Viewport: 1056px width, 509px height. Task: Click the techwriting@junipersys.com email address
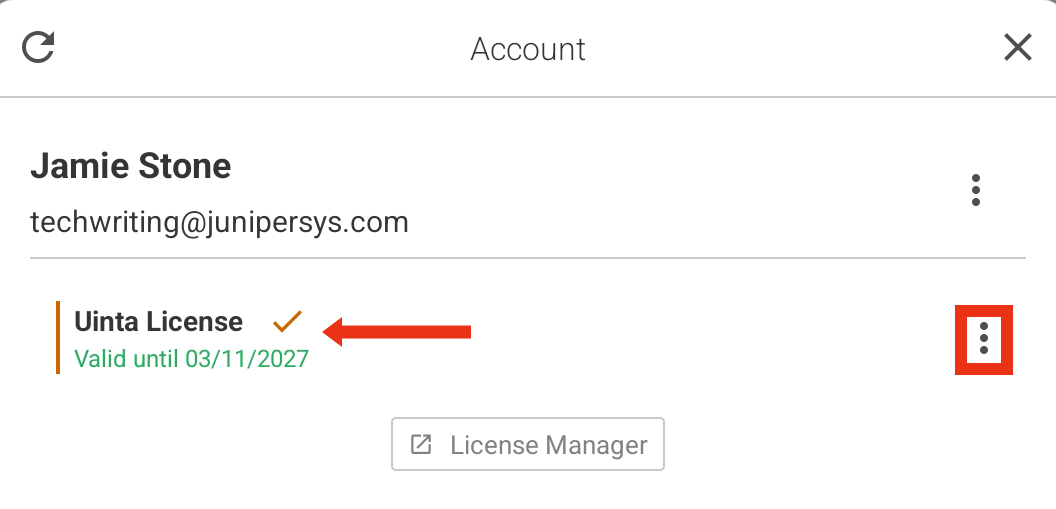[x=220, y=222]
